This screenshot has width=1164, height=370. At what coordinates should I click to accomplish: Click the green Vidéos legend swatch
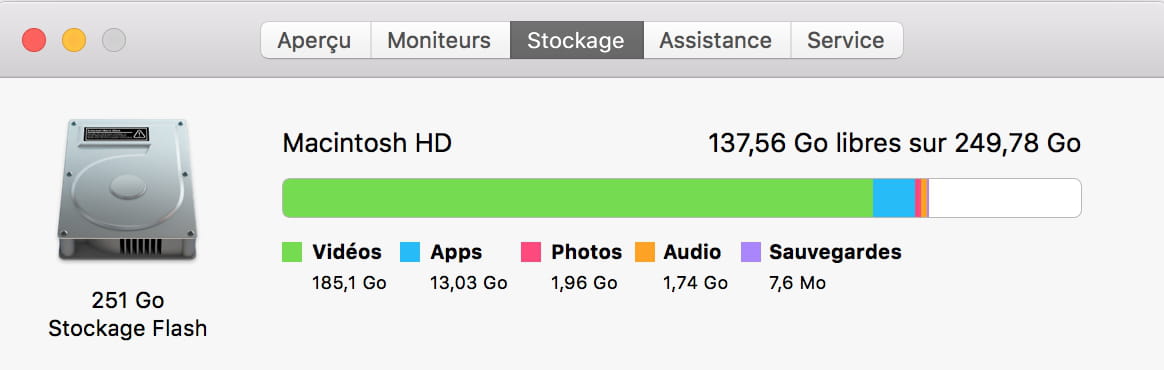[292, 253]
